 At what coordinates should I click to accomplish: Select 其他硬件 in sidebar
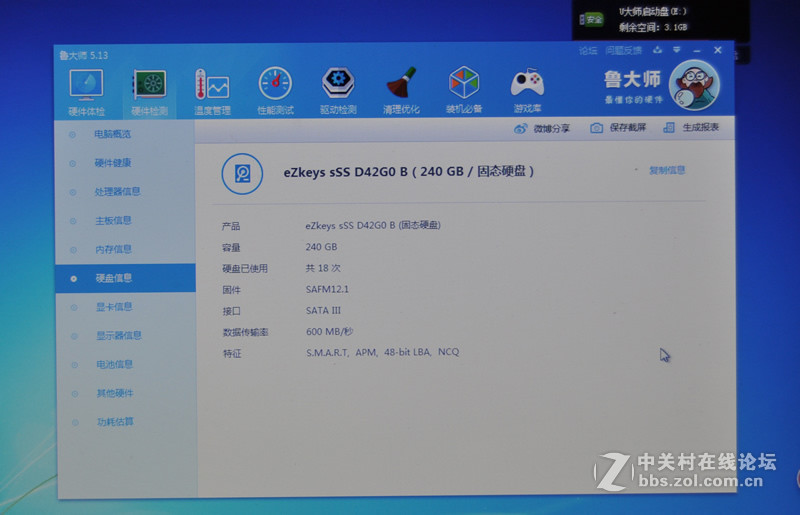click(115, 393)
